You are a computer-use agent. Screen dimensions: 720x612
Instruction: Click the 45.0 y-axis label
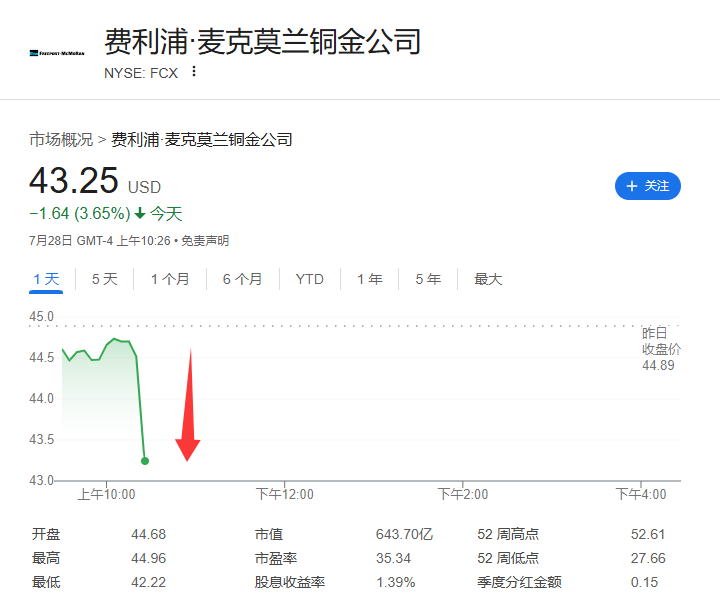[x=41, y=316]
